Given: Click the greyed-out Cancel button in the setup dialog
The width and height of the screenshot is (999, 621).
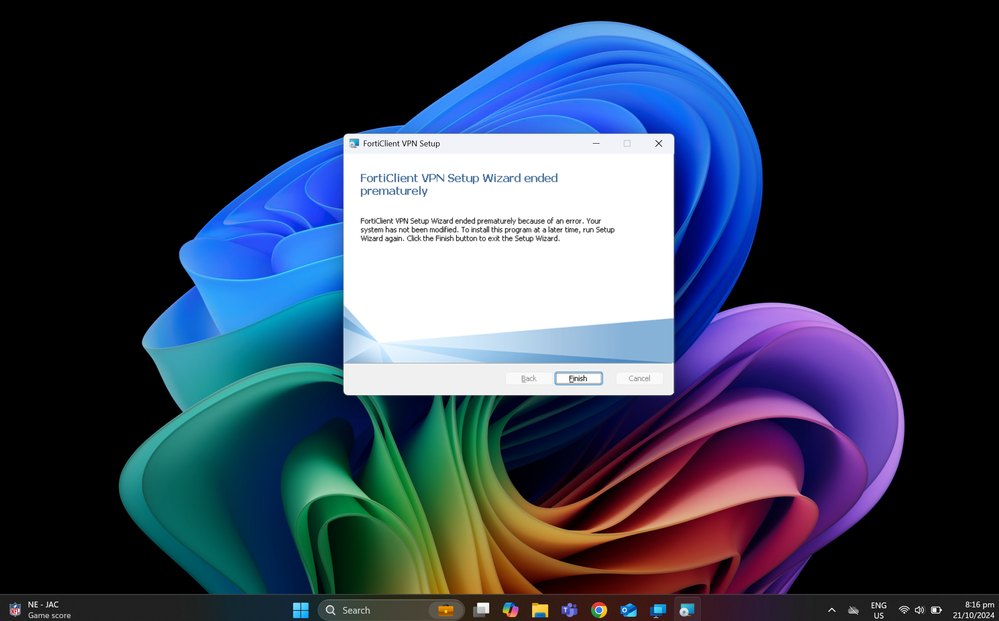Looking at the screenshot, I should 639,378.
